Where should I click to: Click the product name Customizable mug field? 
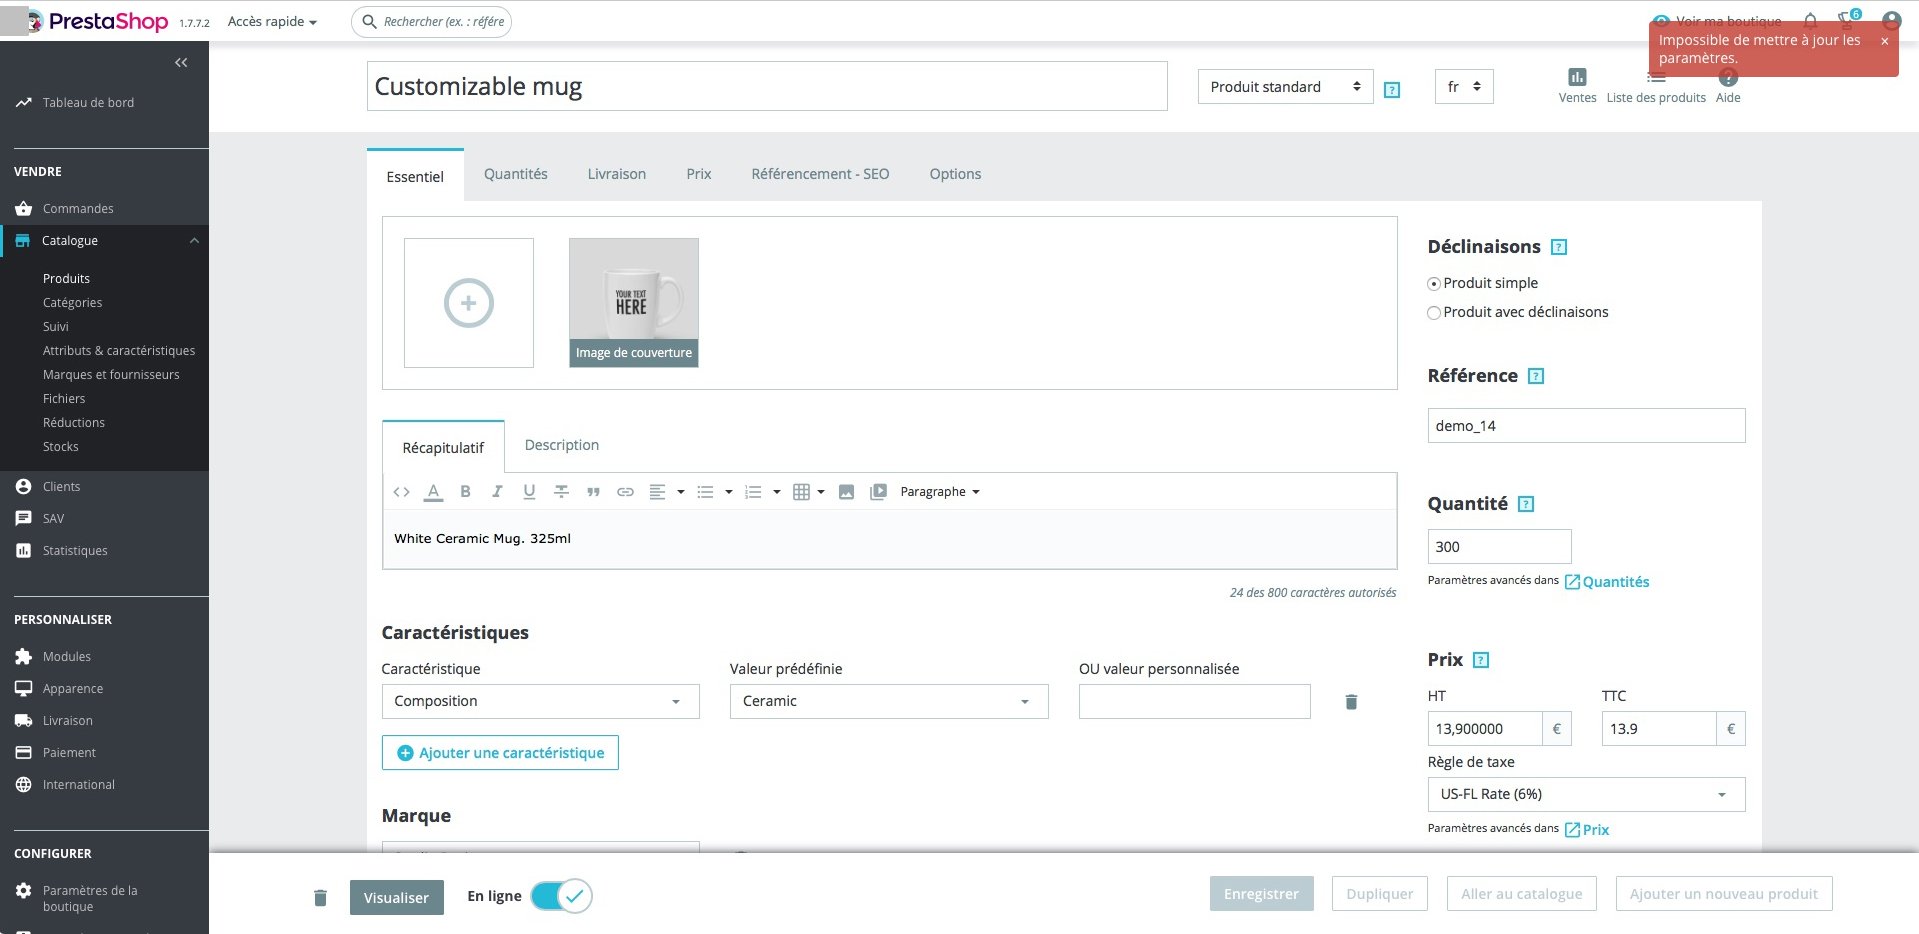pos(767,86)
